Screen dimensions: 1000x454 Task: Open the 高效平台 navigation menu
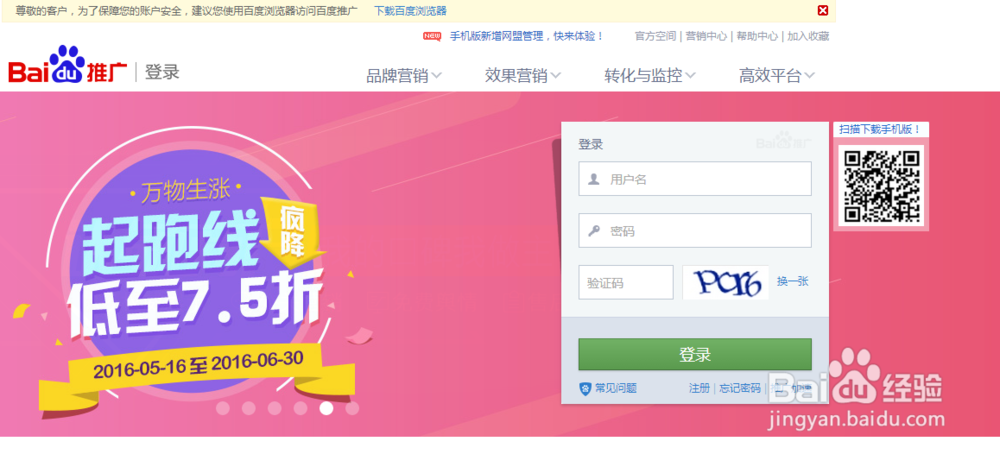[777, 76]
